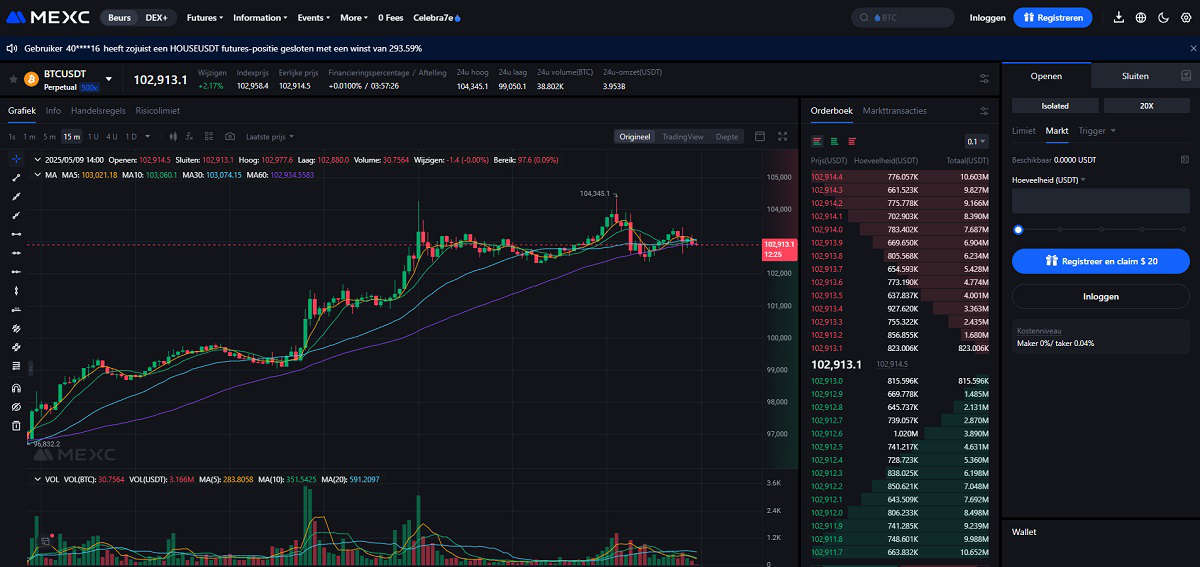The image size is (1200, 567).
Task: Expand the chart to fullscreen
Action: 783,136
